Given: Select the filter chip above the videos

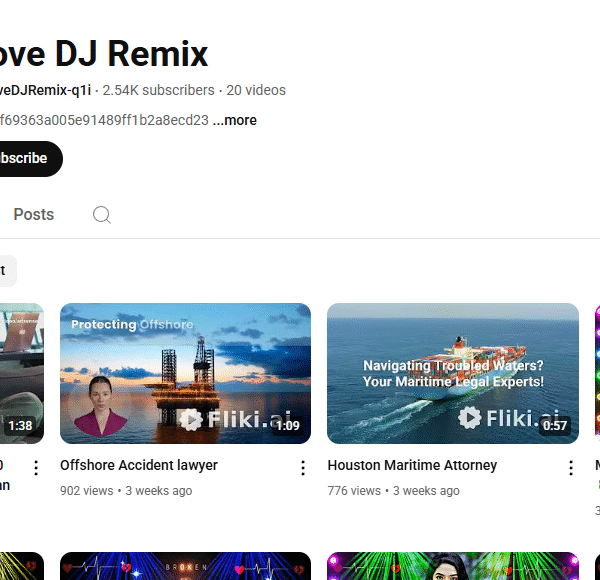Looking at the screenshot, I should pos(8,270).
